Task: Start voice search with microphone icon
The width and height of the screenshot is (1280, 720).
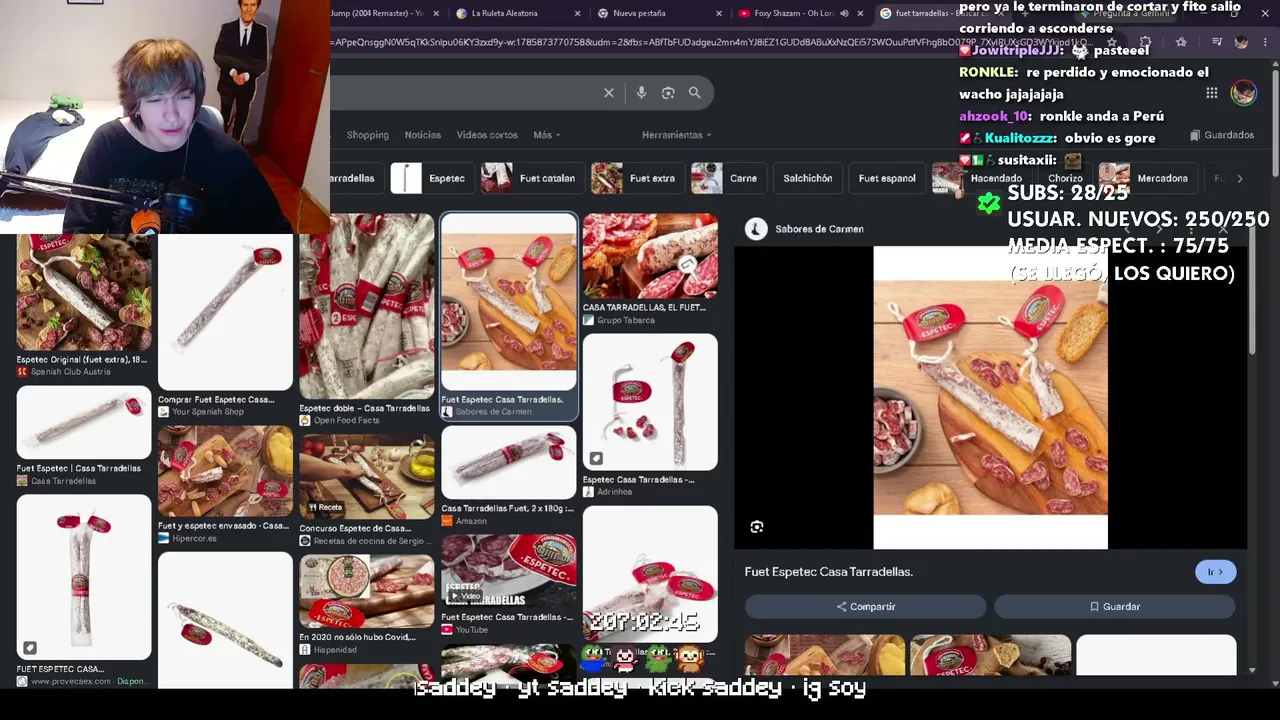Action: pos(641,93)
